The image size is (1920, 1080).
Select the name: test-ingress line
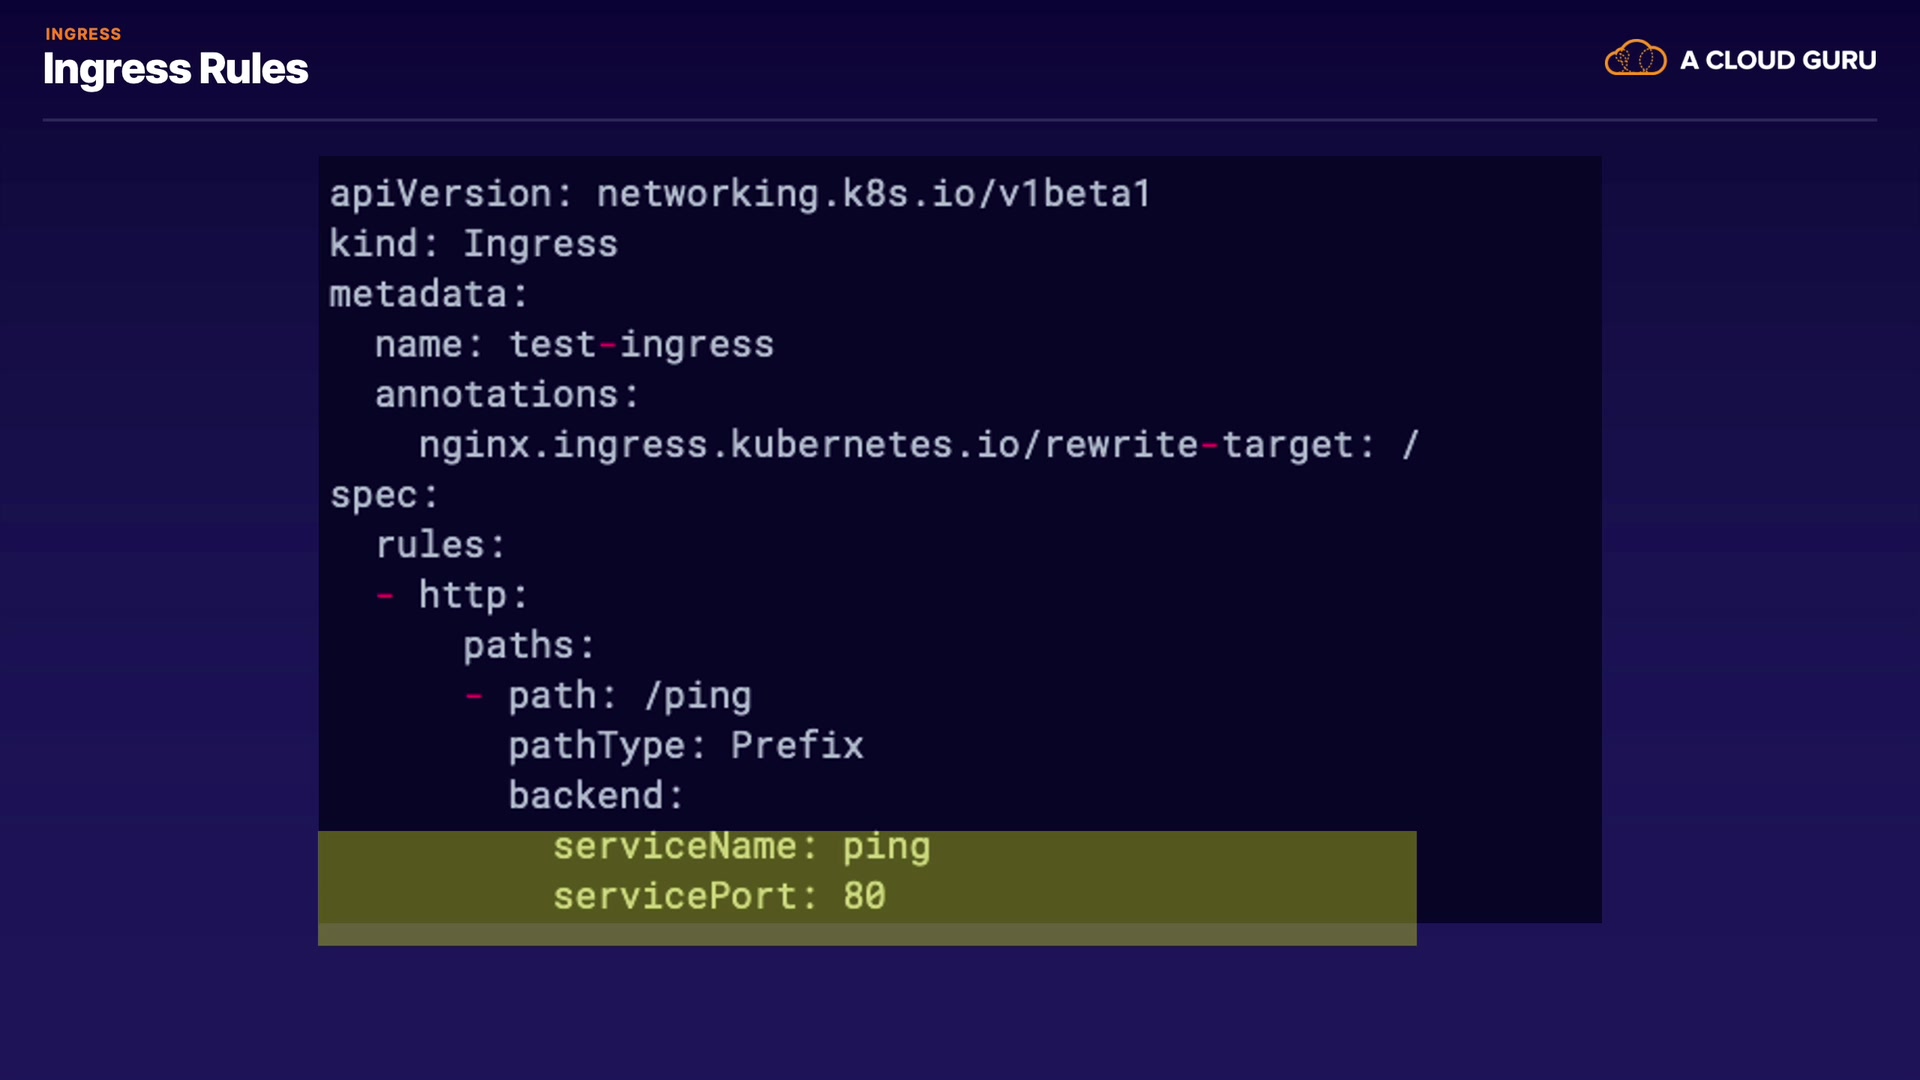[x=574, y=344]
